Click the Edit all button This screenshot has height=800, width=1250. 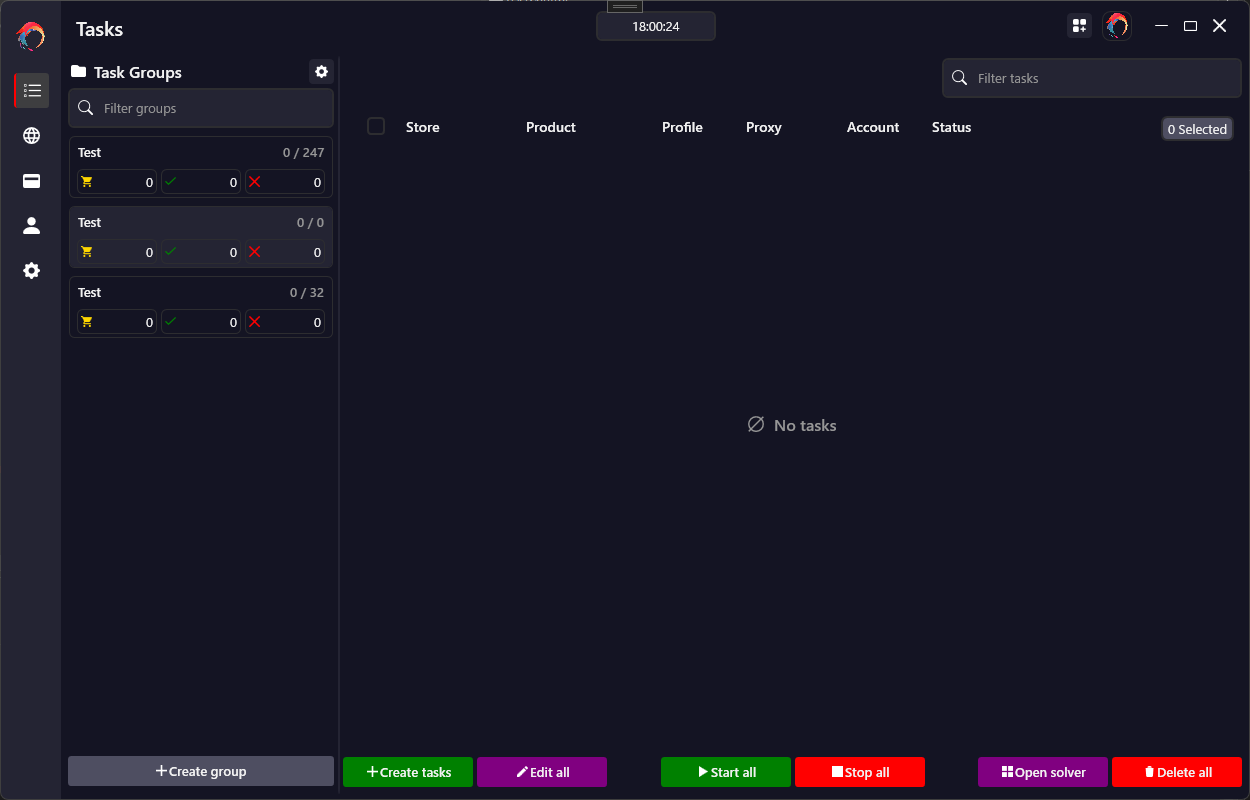[542, 772]
